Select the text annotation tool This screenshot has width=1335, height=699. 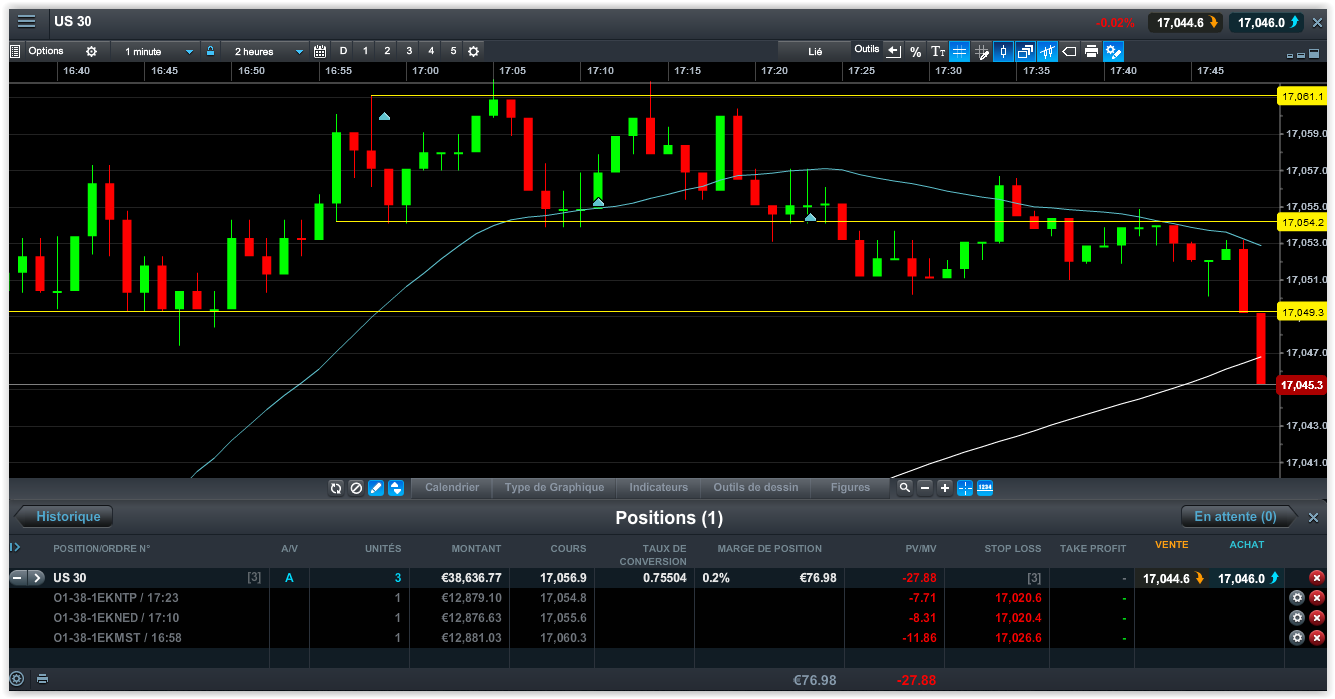(937, 51)
